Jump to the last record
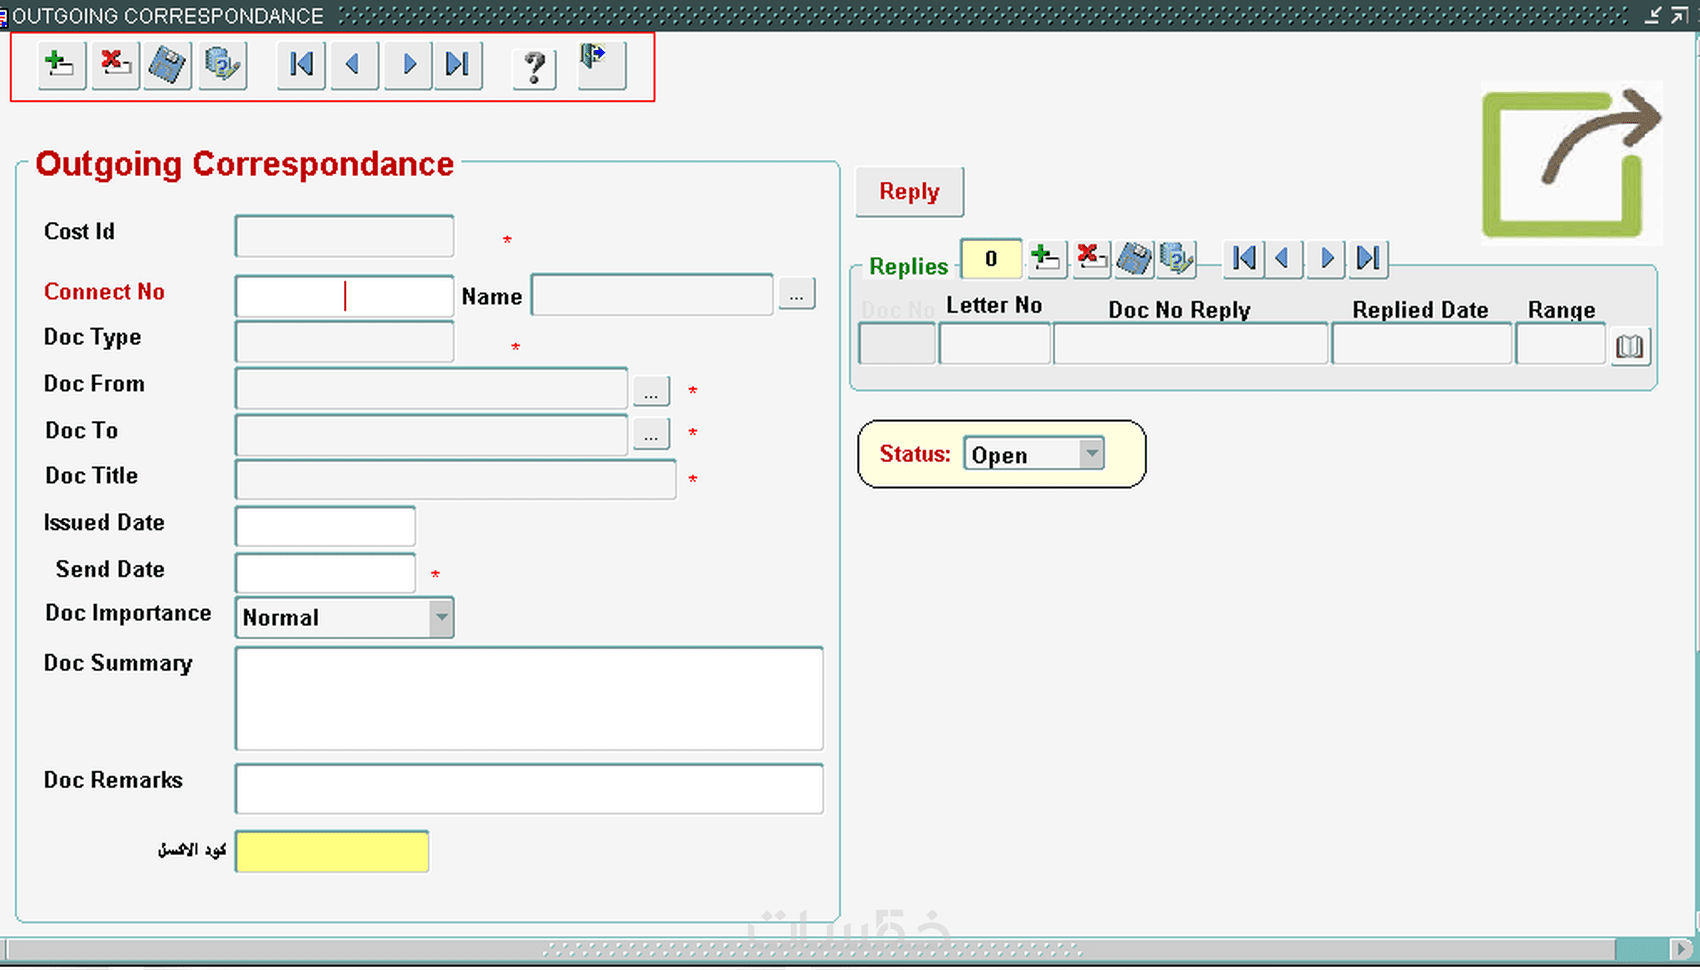Screen dimensions: 1700x970 (x=458, y=64)
